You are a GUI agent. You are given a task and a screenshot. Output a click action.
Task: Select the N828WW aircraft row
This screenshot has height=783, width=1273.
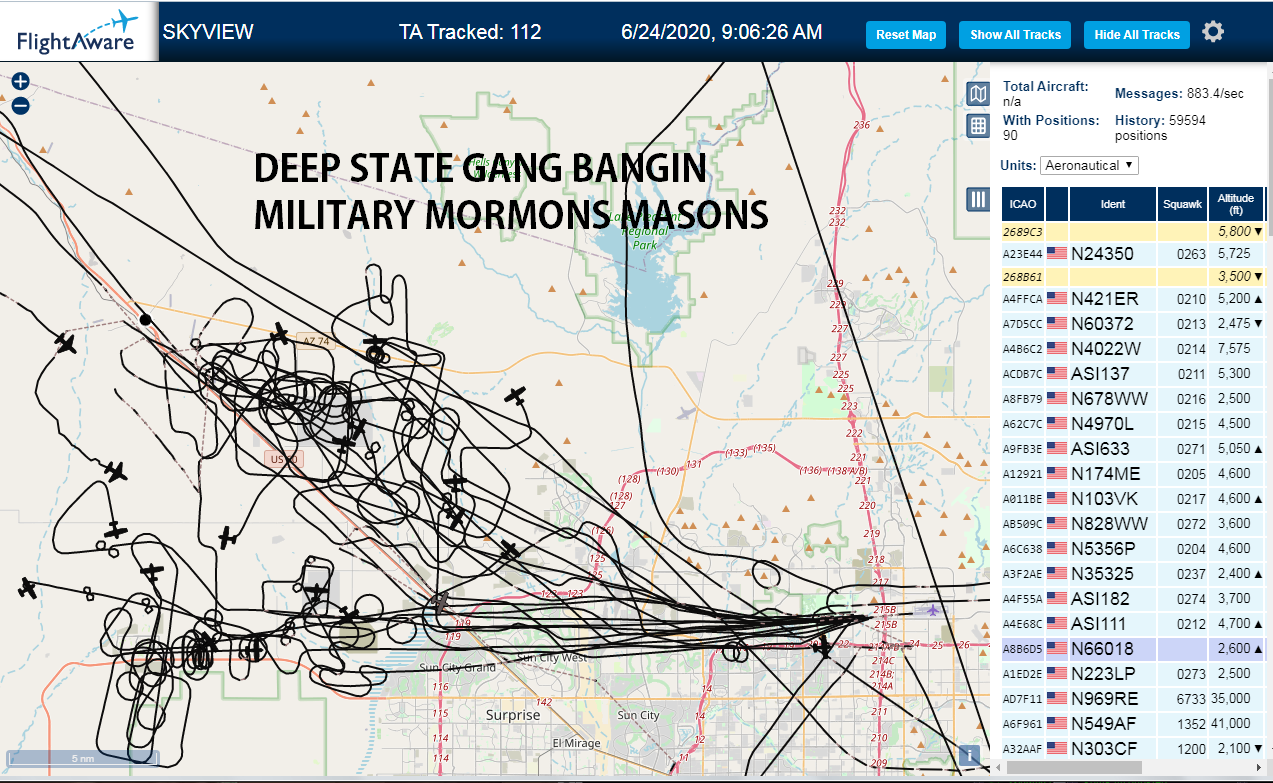point(1134,523)
